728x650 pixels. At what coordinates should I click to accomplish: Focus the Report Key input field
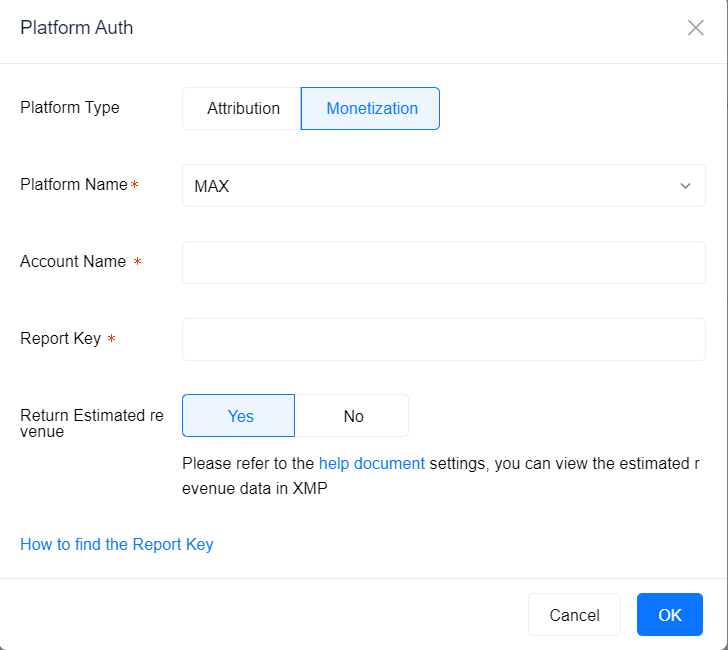pos(443,339)
